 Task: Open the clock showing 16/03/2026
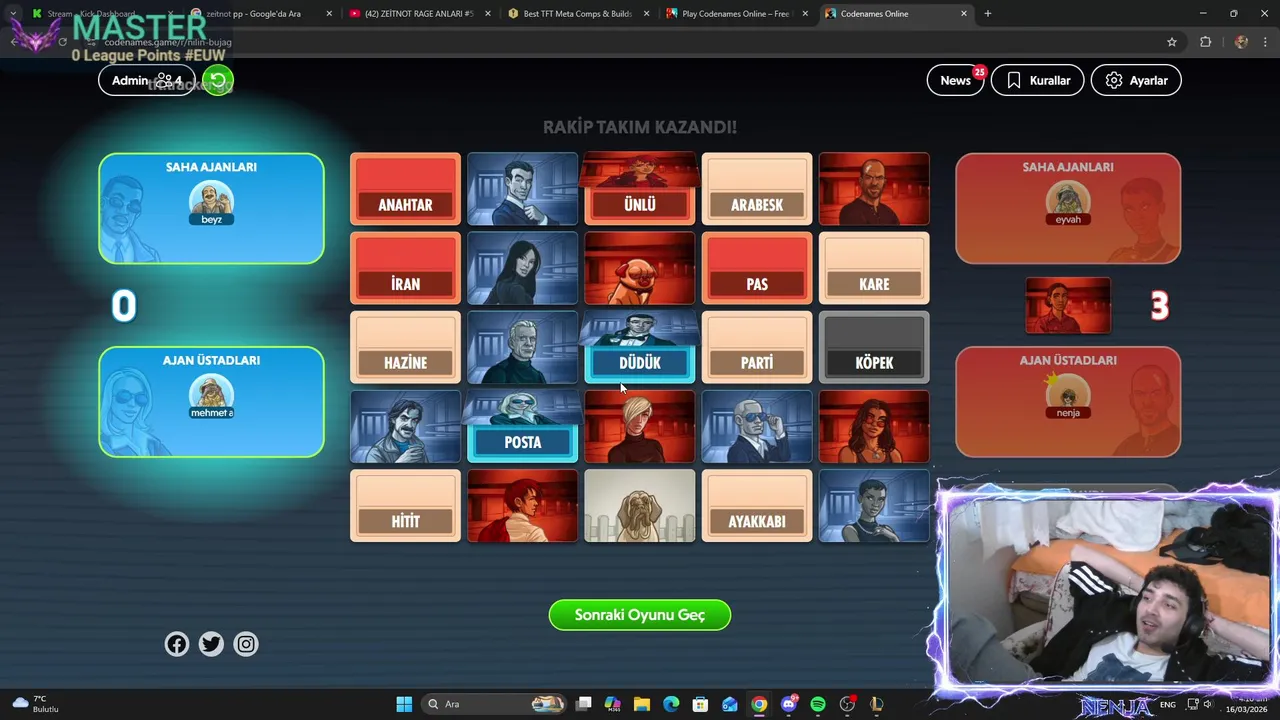1246,704
